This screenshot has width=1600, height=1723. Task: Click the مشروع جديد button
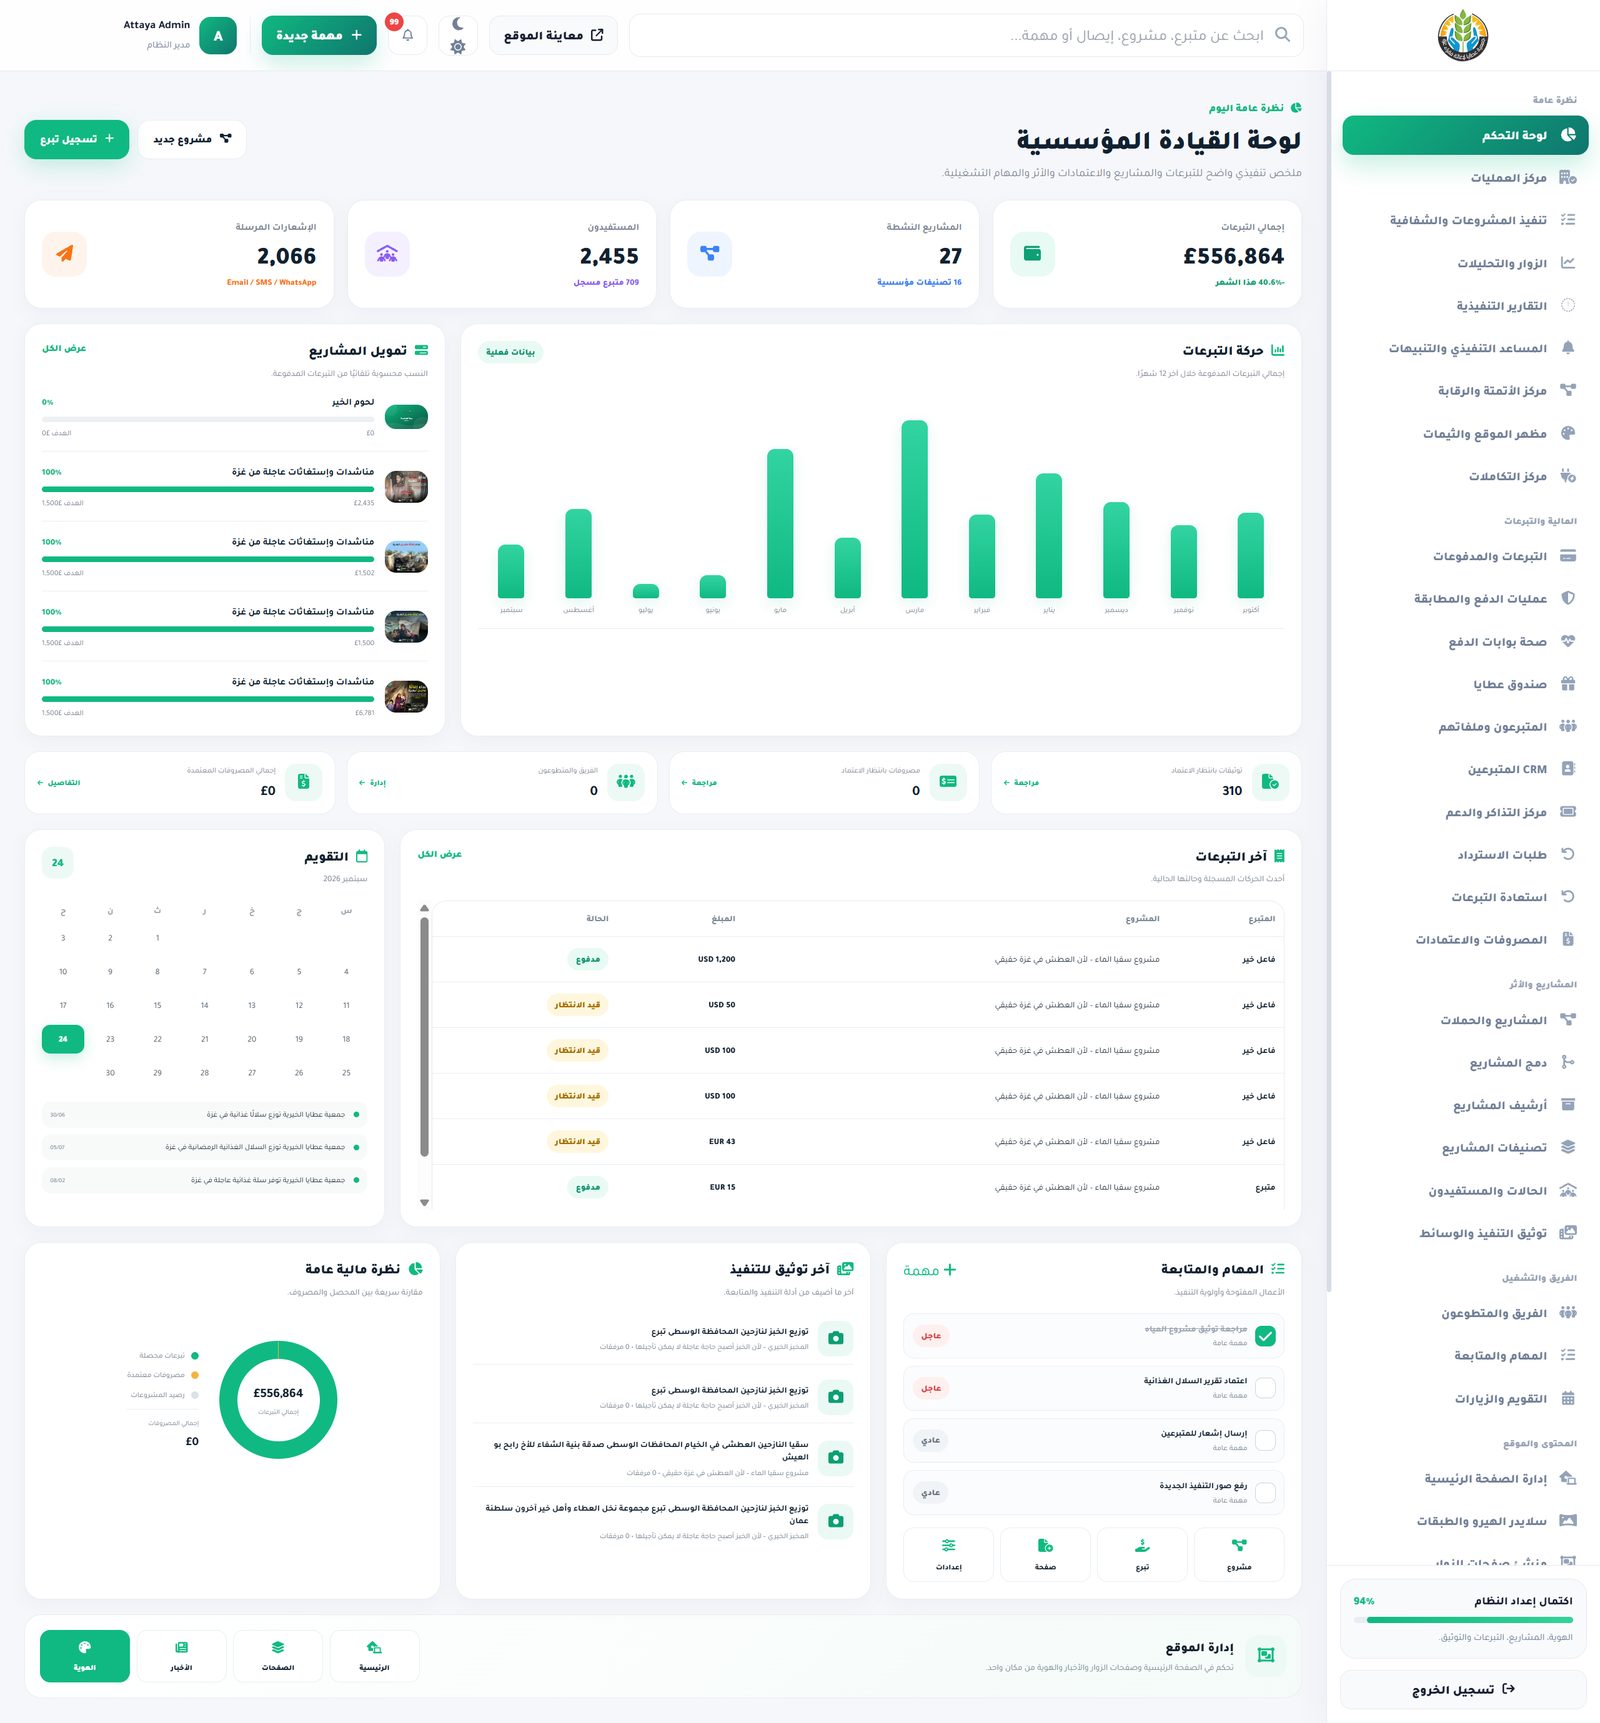pos(192,139)
